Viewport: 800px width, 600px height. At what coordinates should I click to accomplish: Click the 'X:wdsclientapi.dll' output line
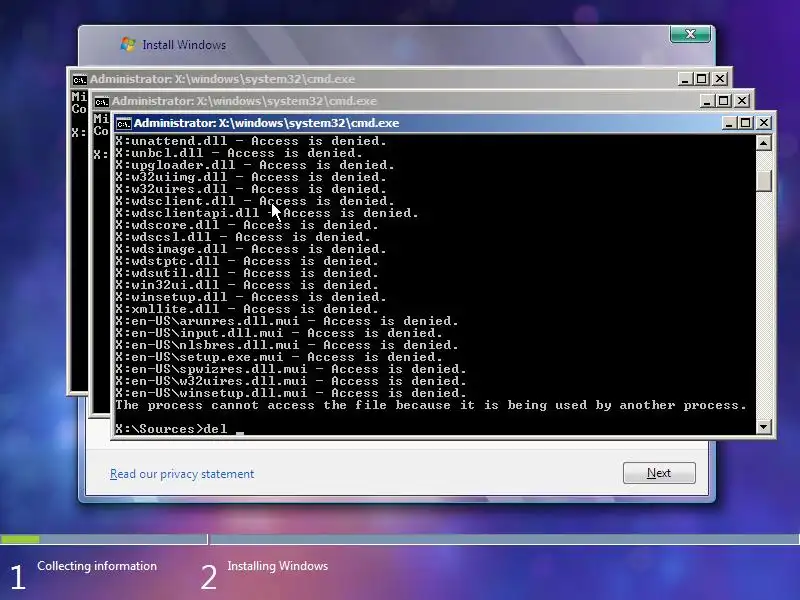(x=267, y=213)
